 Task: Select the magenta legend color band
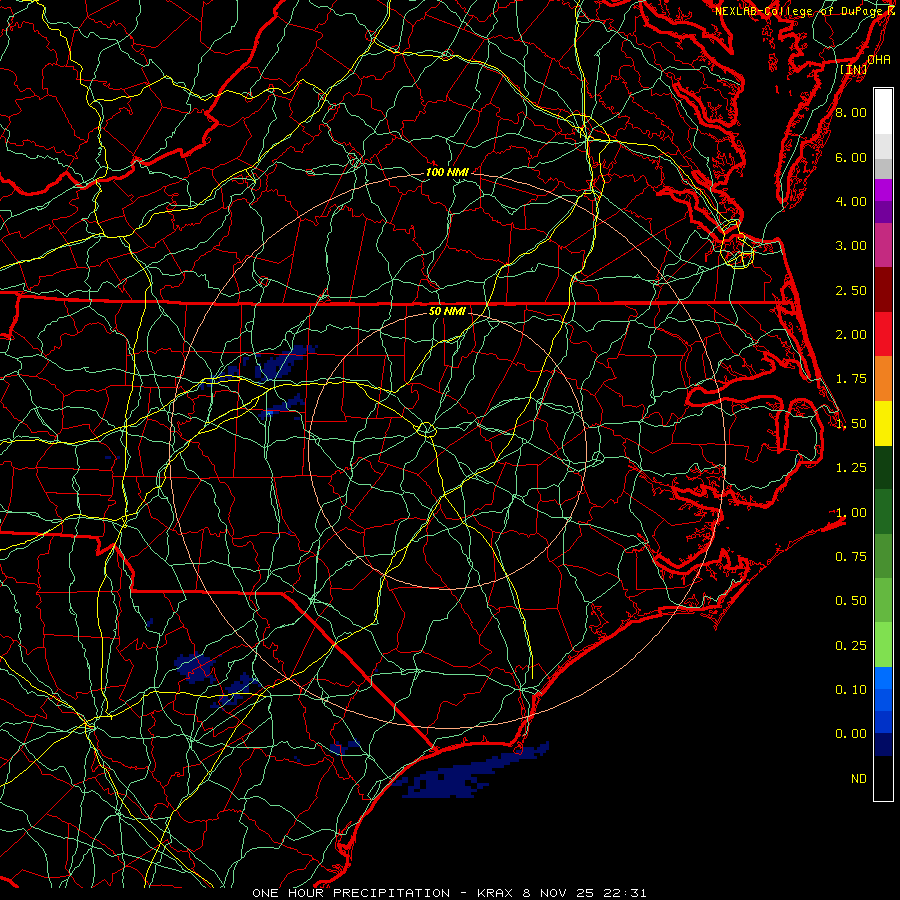pyautogui.click(x=883, y=190)
